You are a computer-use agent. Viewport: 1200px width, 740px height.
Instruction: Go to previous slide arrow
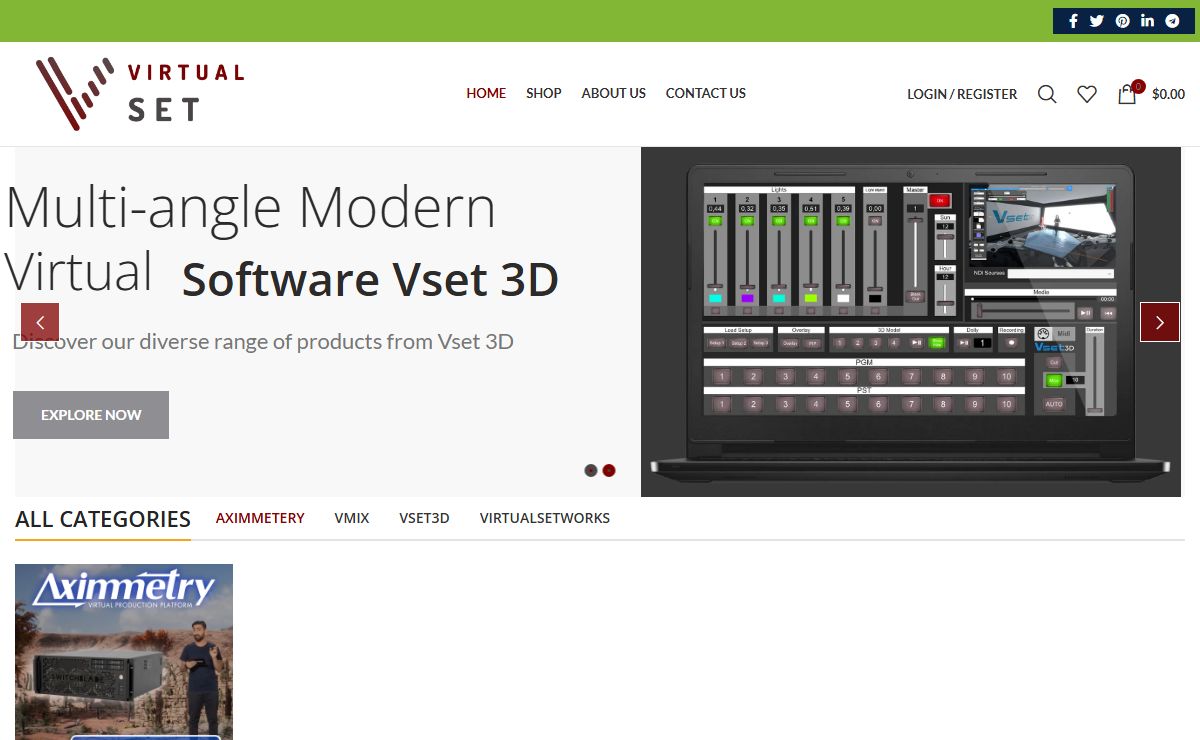40,322
